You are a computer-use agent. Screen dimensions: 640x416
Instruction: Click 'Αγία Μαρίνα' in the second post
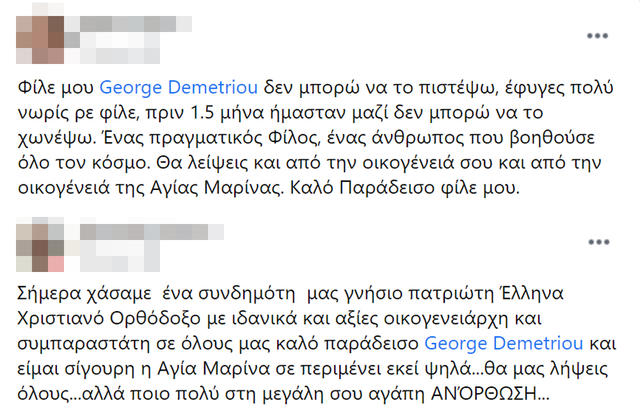(x=214, y=369)
